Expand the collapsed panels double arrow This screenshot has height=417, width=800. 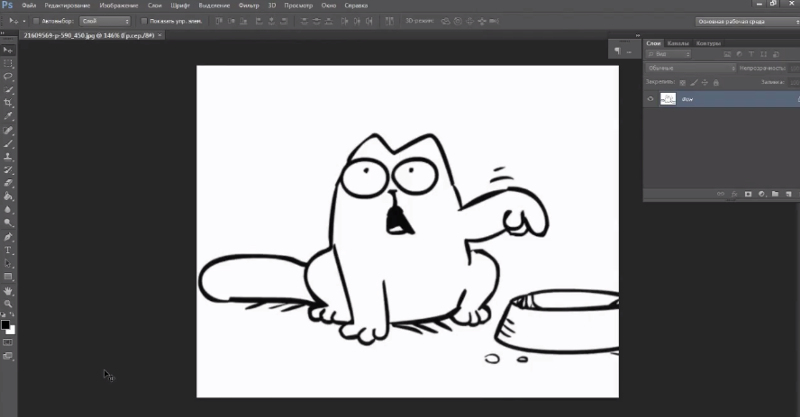(637, 35)
